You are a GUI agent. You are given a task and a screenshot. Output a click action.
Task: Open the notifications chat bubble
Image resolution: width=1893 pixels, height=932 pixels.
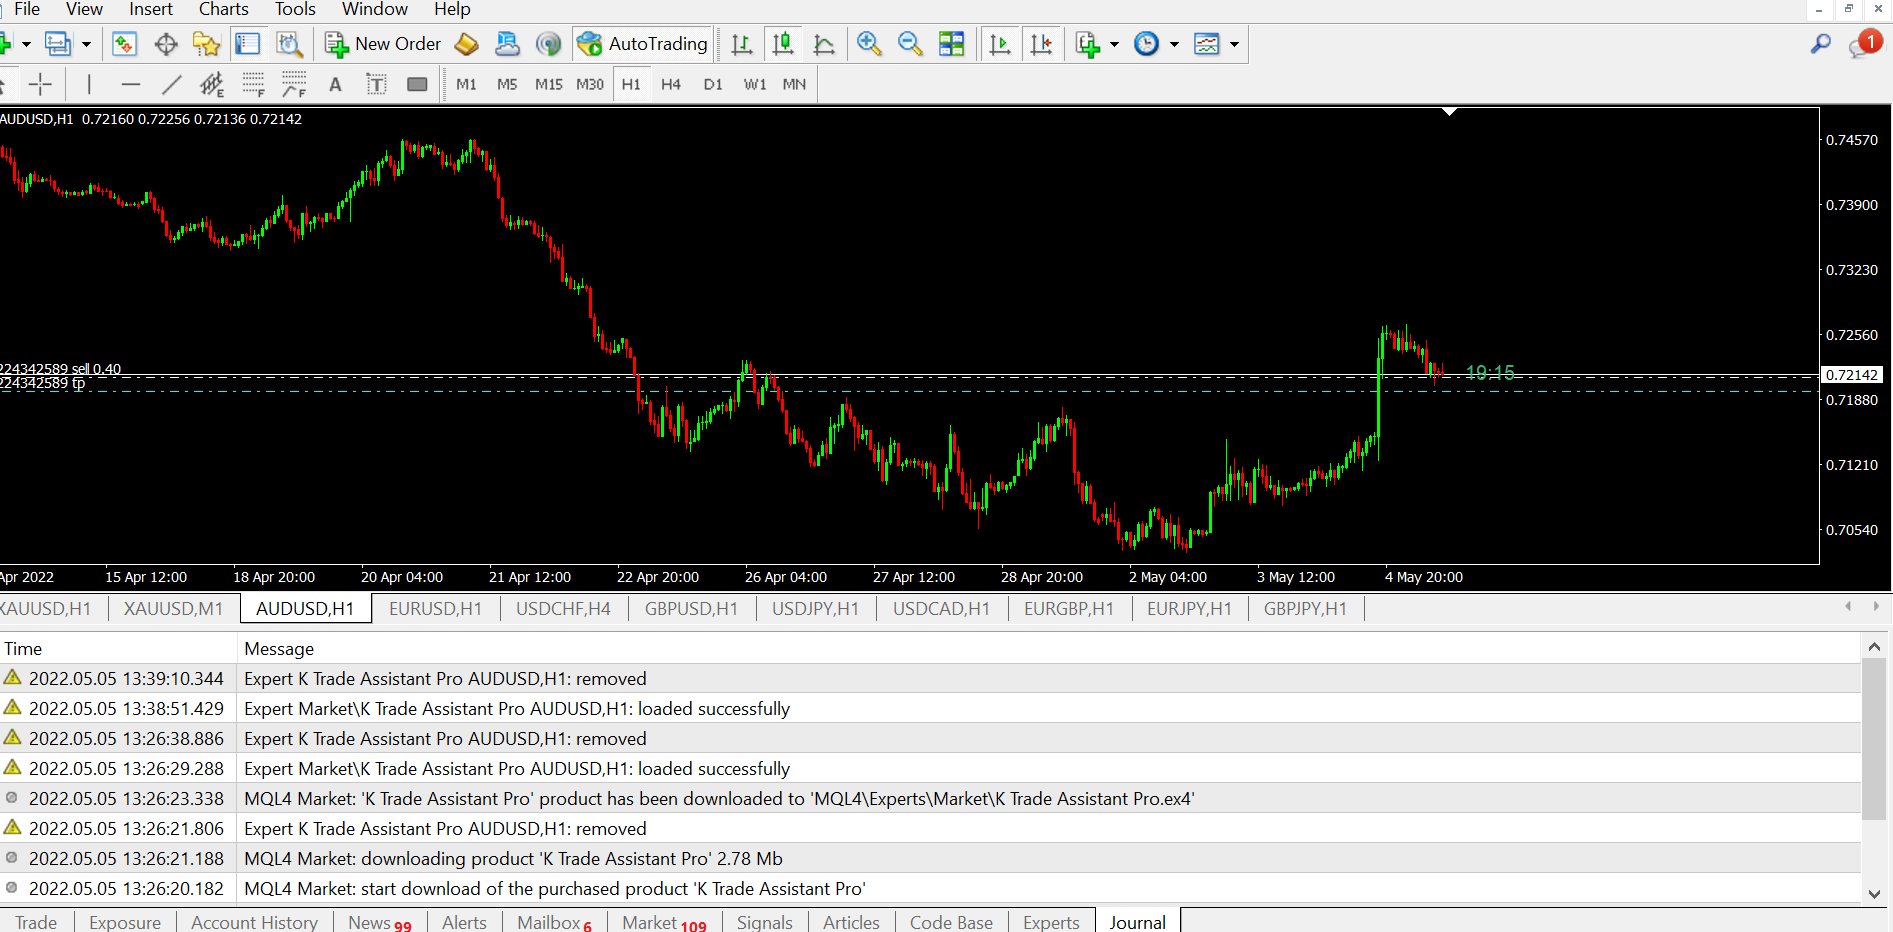[x=1864, y=44]
